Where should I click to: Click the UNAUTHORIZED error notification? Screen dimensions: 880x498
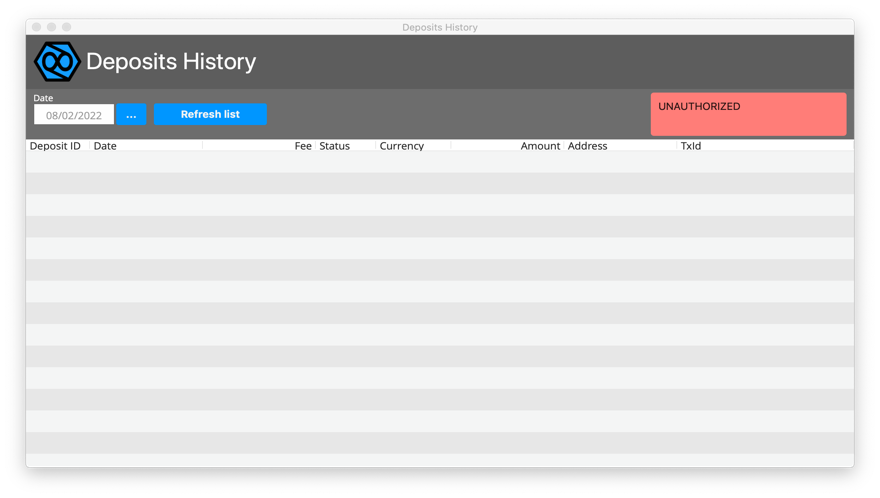(x=749, y=114)
